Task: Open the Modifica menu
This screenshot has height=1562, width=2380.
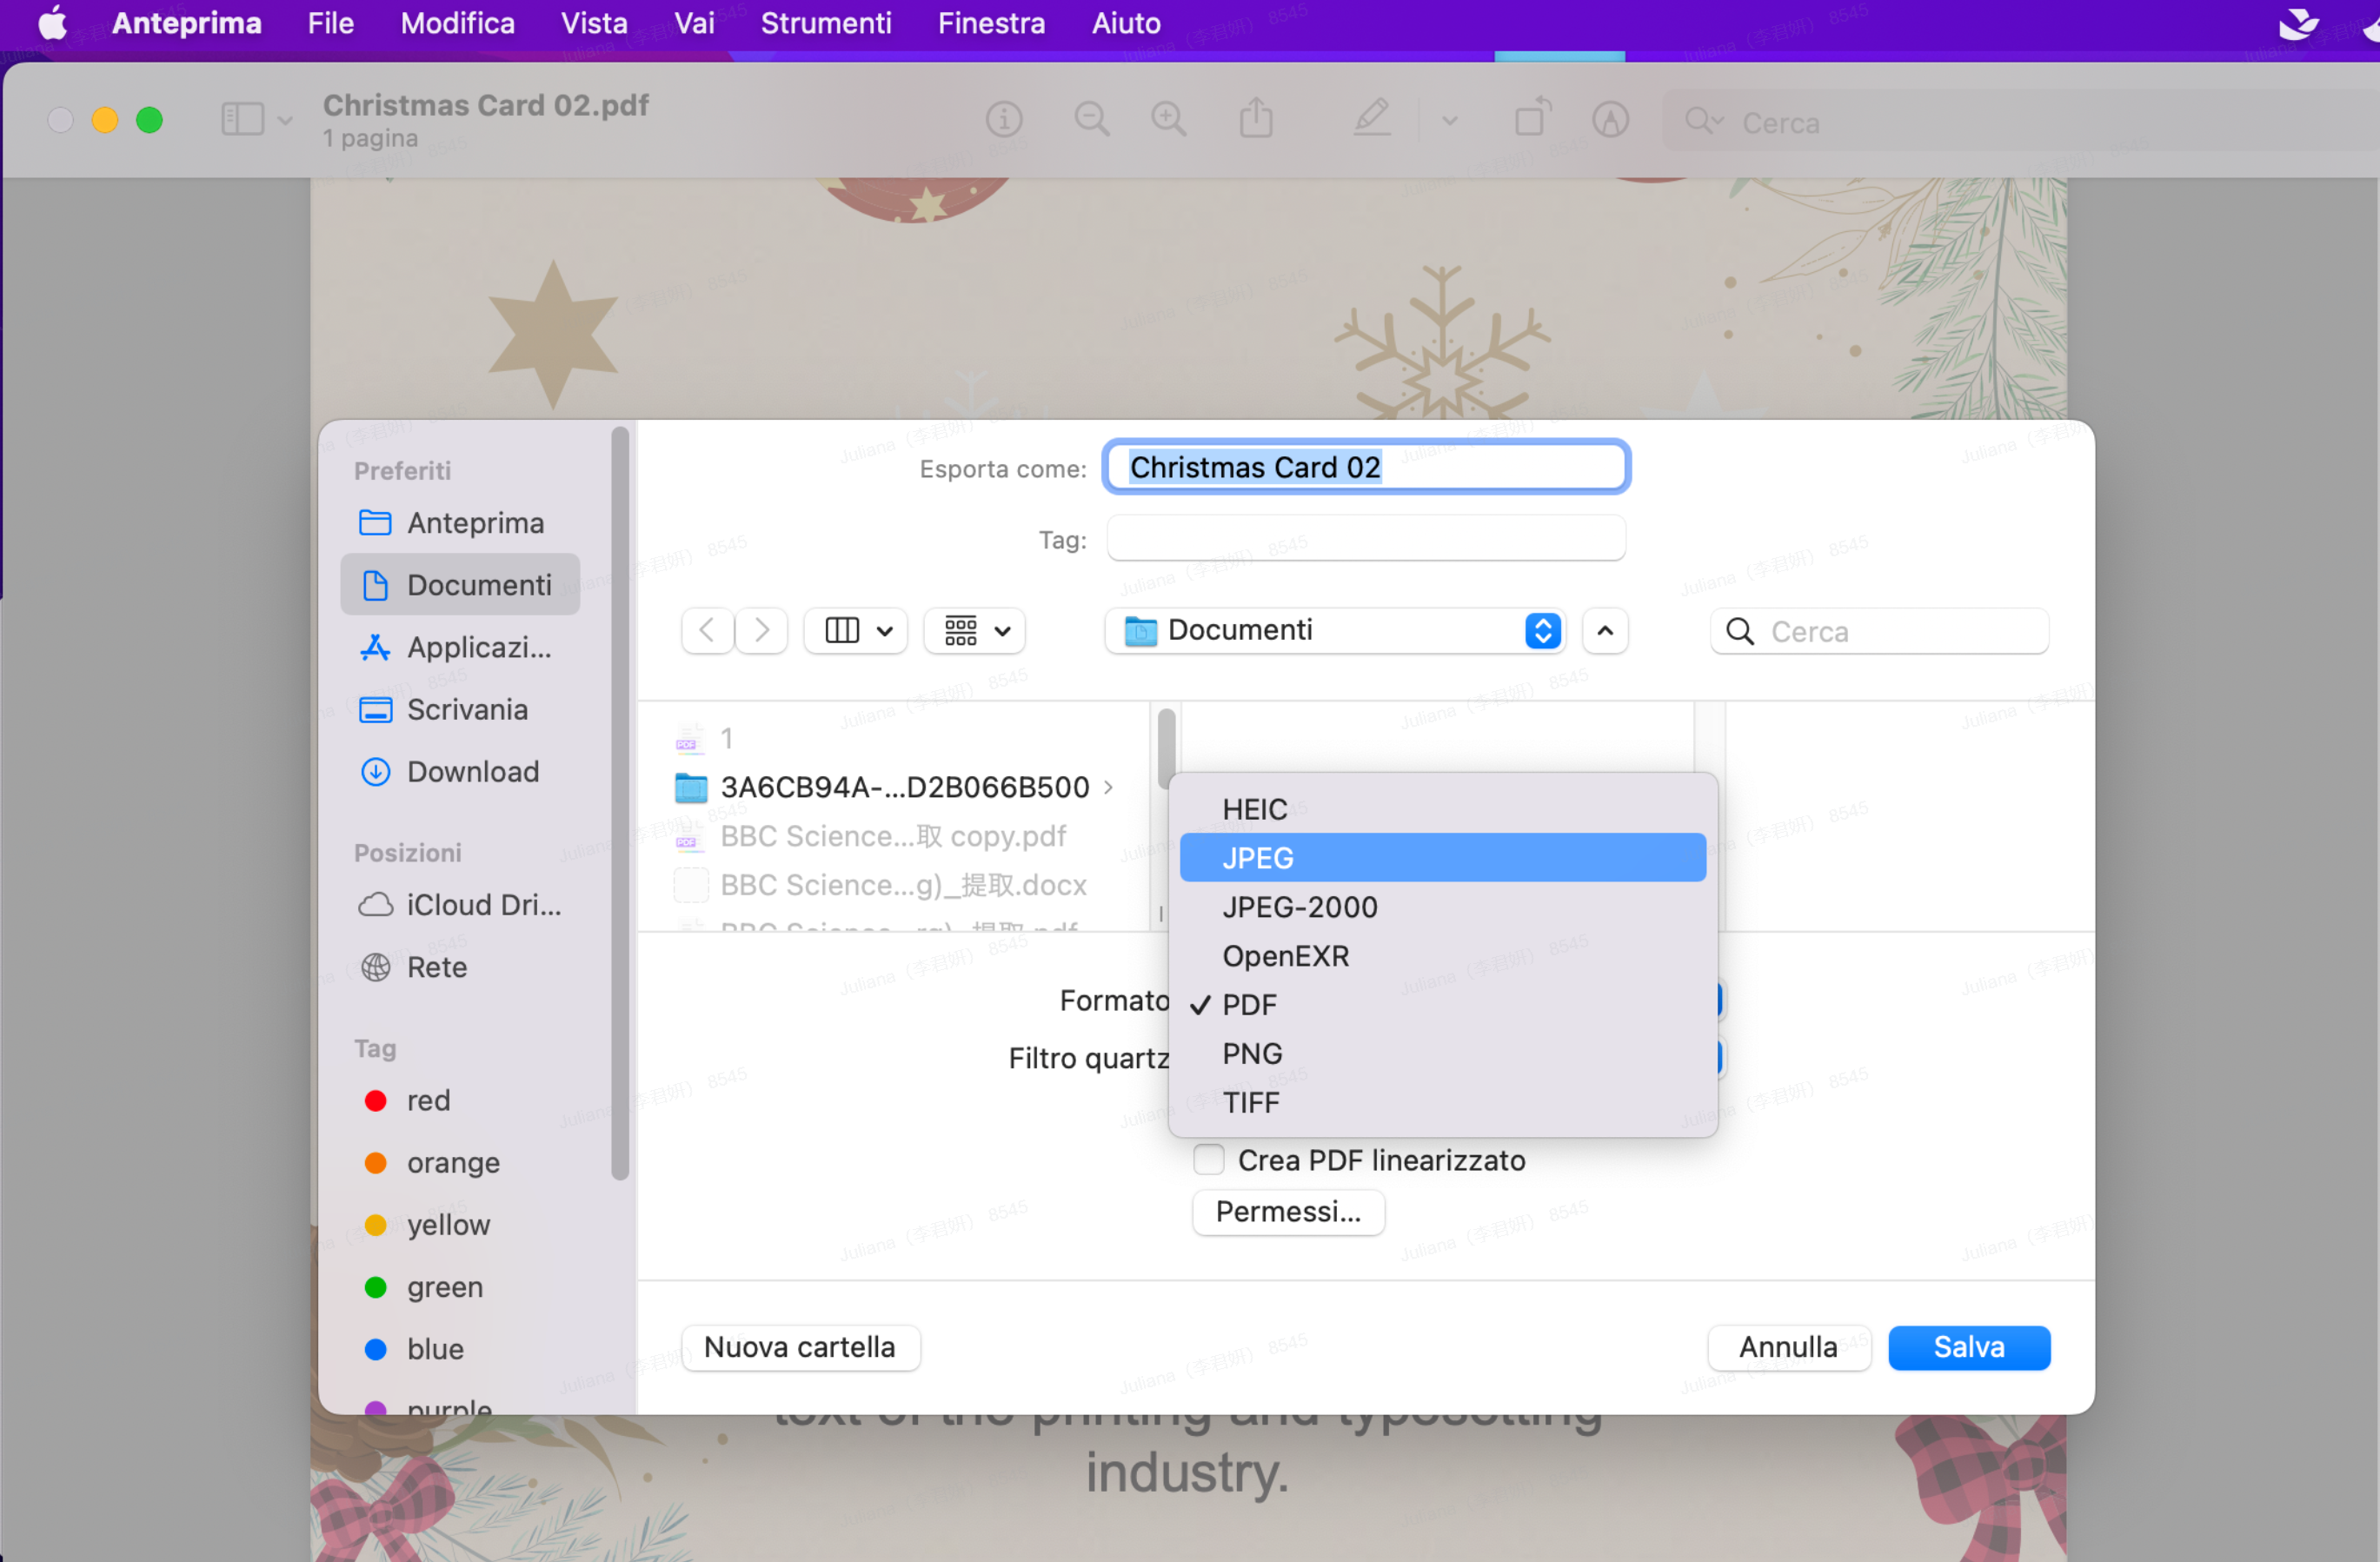Action: 457,22
